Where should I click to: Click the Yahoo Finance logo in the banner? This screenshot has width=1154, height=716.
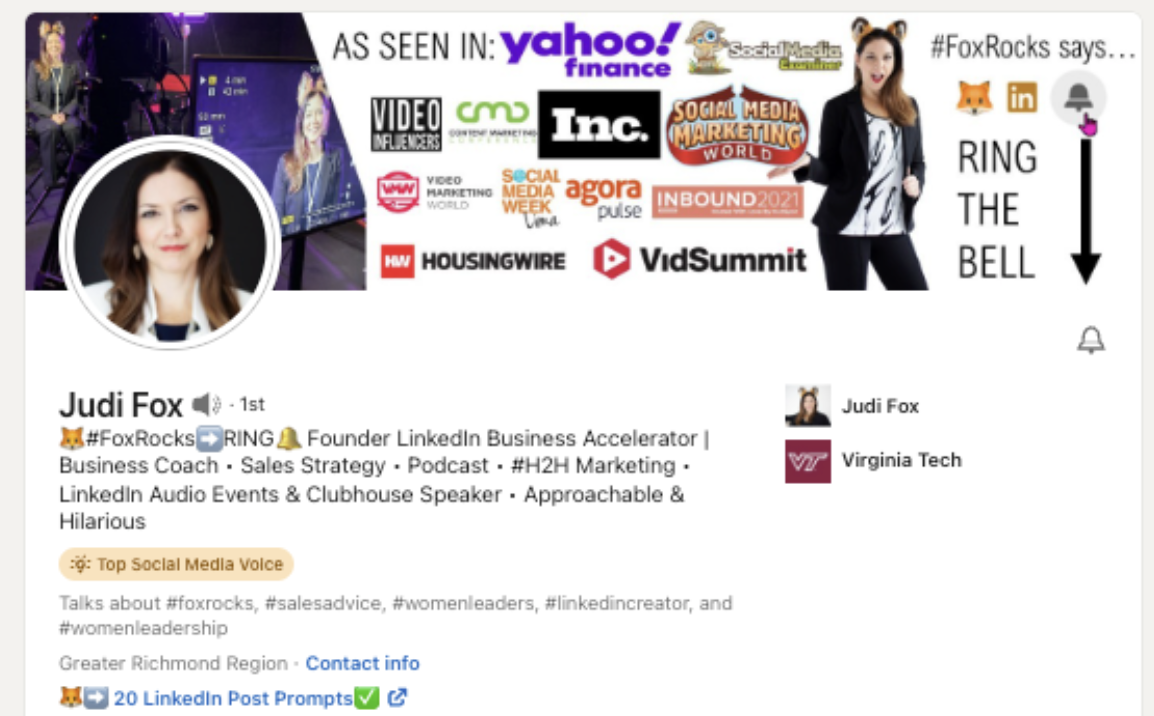(x=590, y=49)
